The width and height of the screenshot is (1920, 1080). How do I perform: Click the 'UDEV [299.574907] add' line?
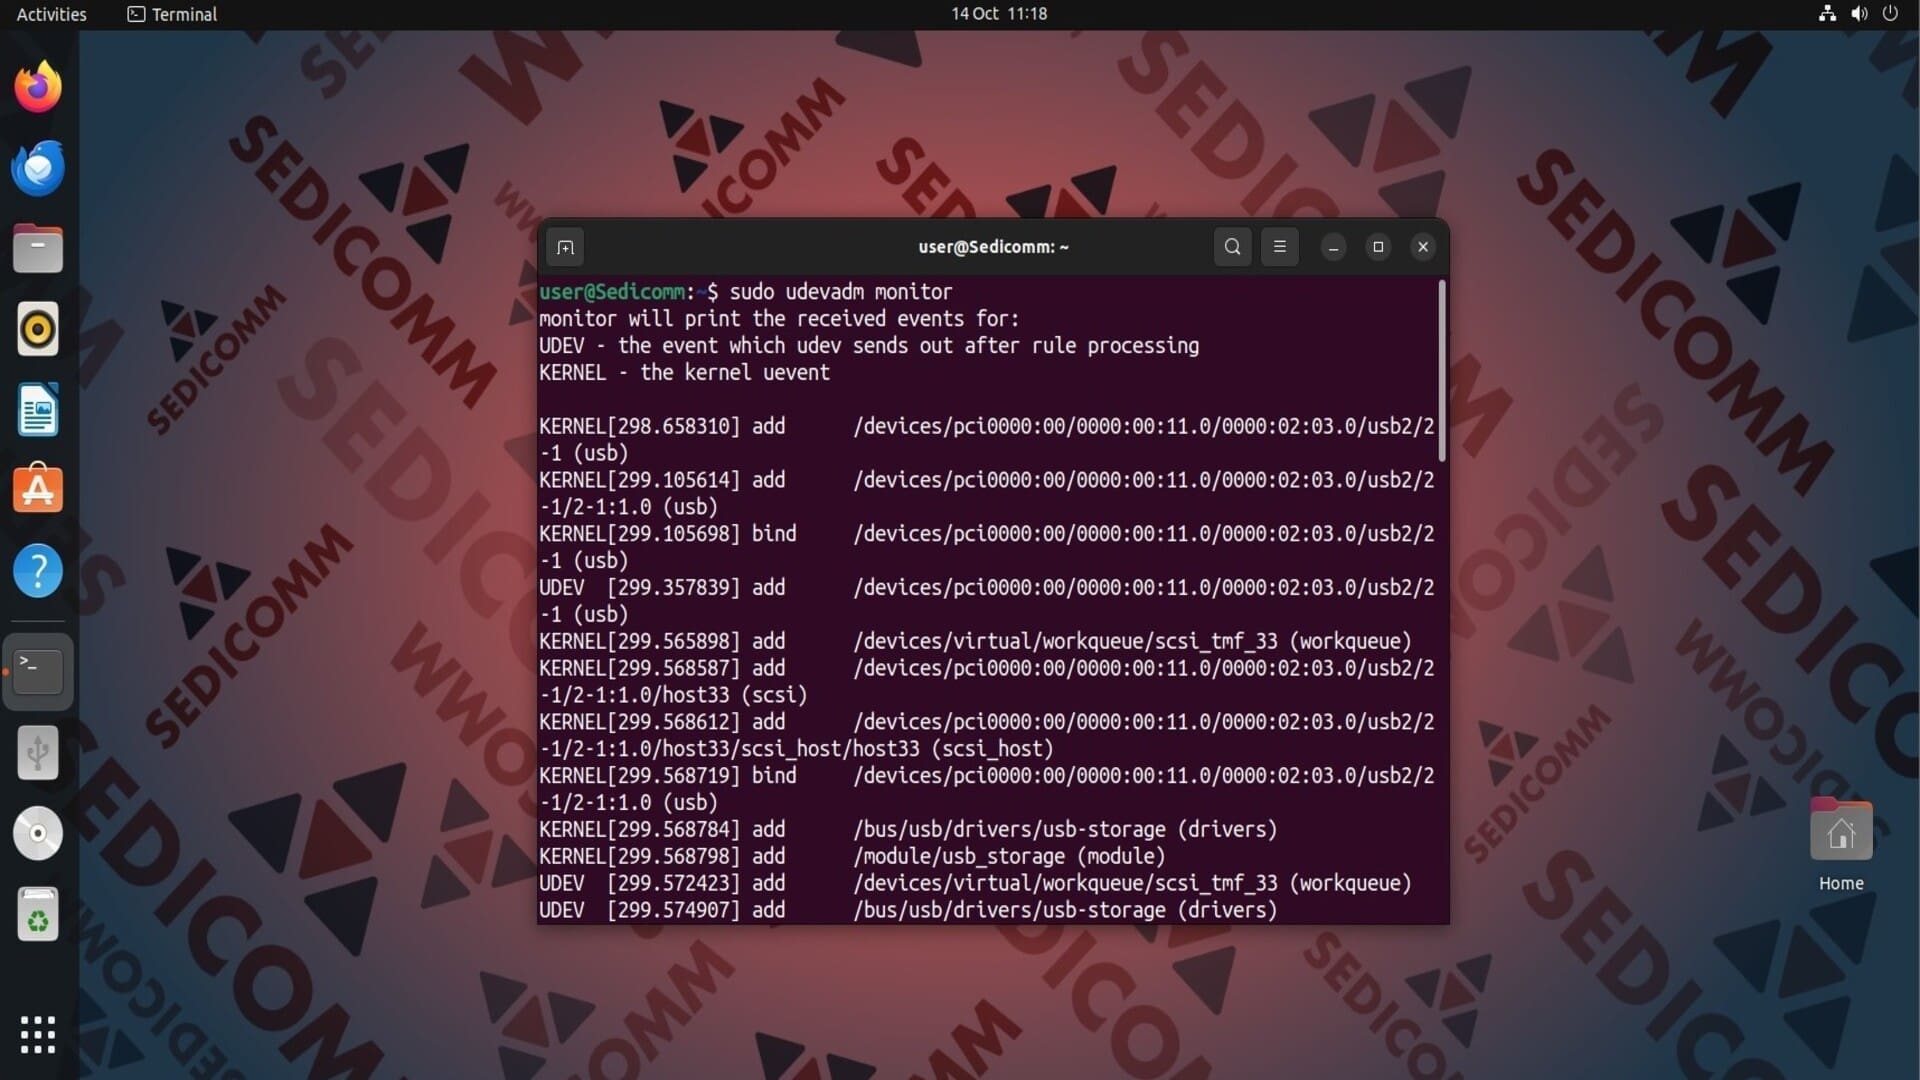(908, 910)
